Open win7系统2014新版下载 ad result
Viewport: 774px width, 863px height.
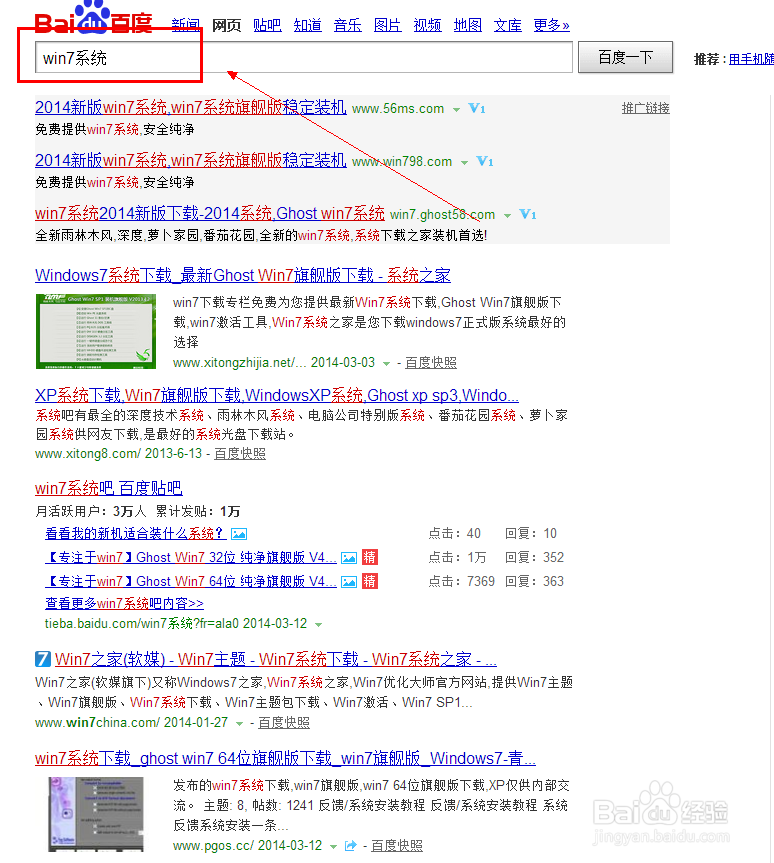(x=210, y=212)
